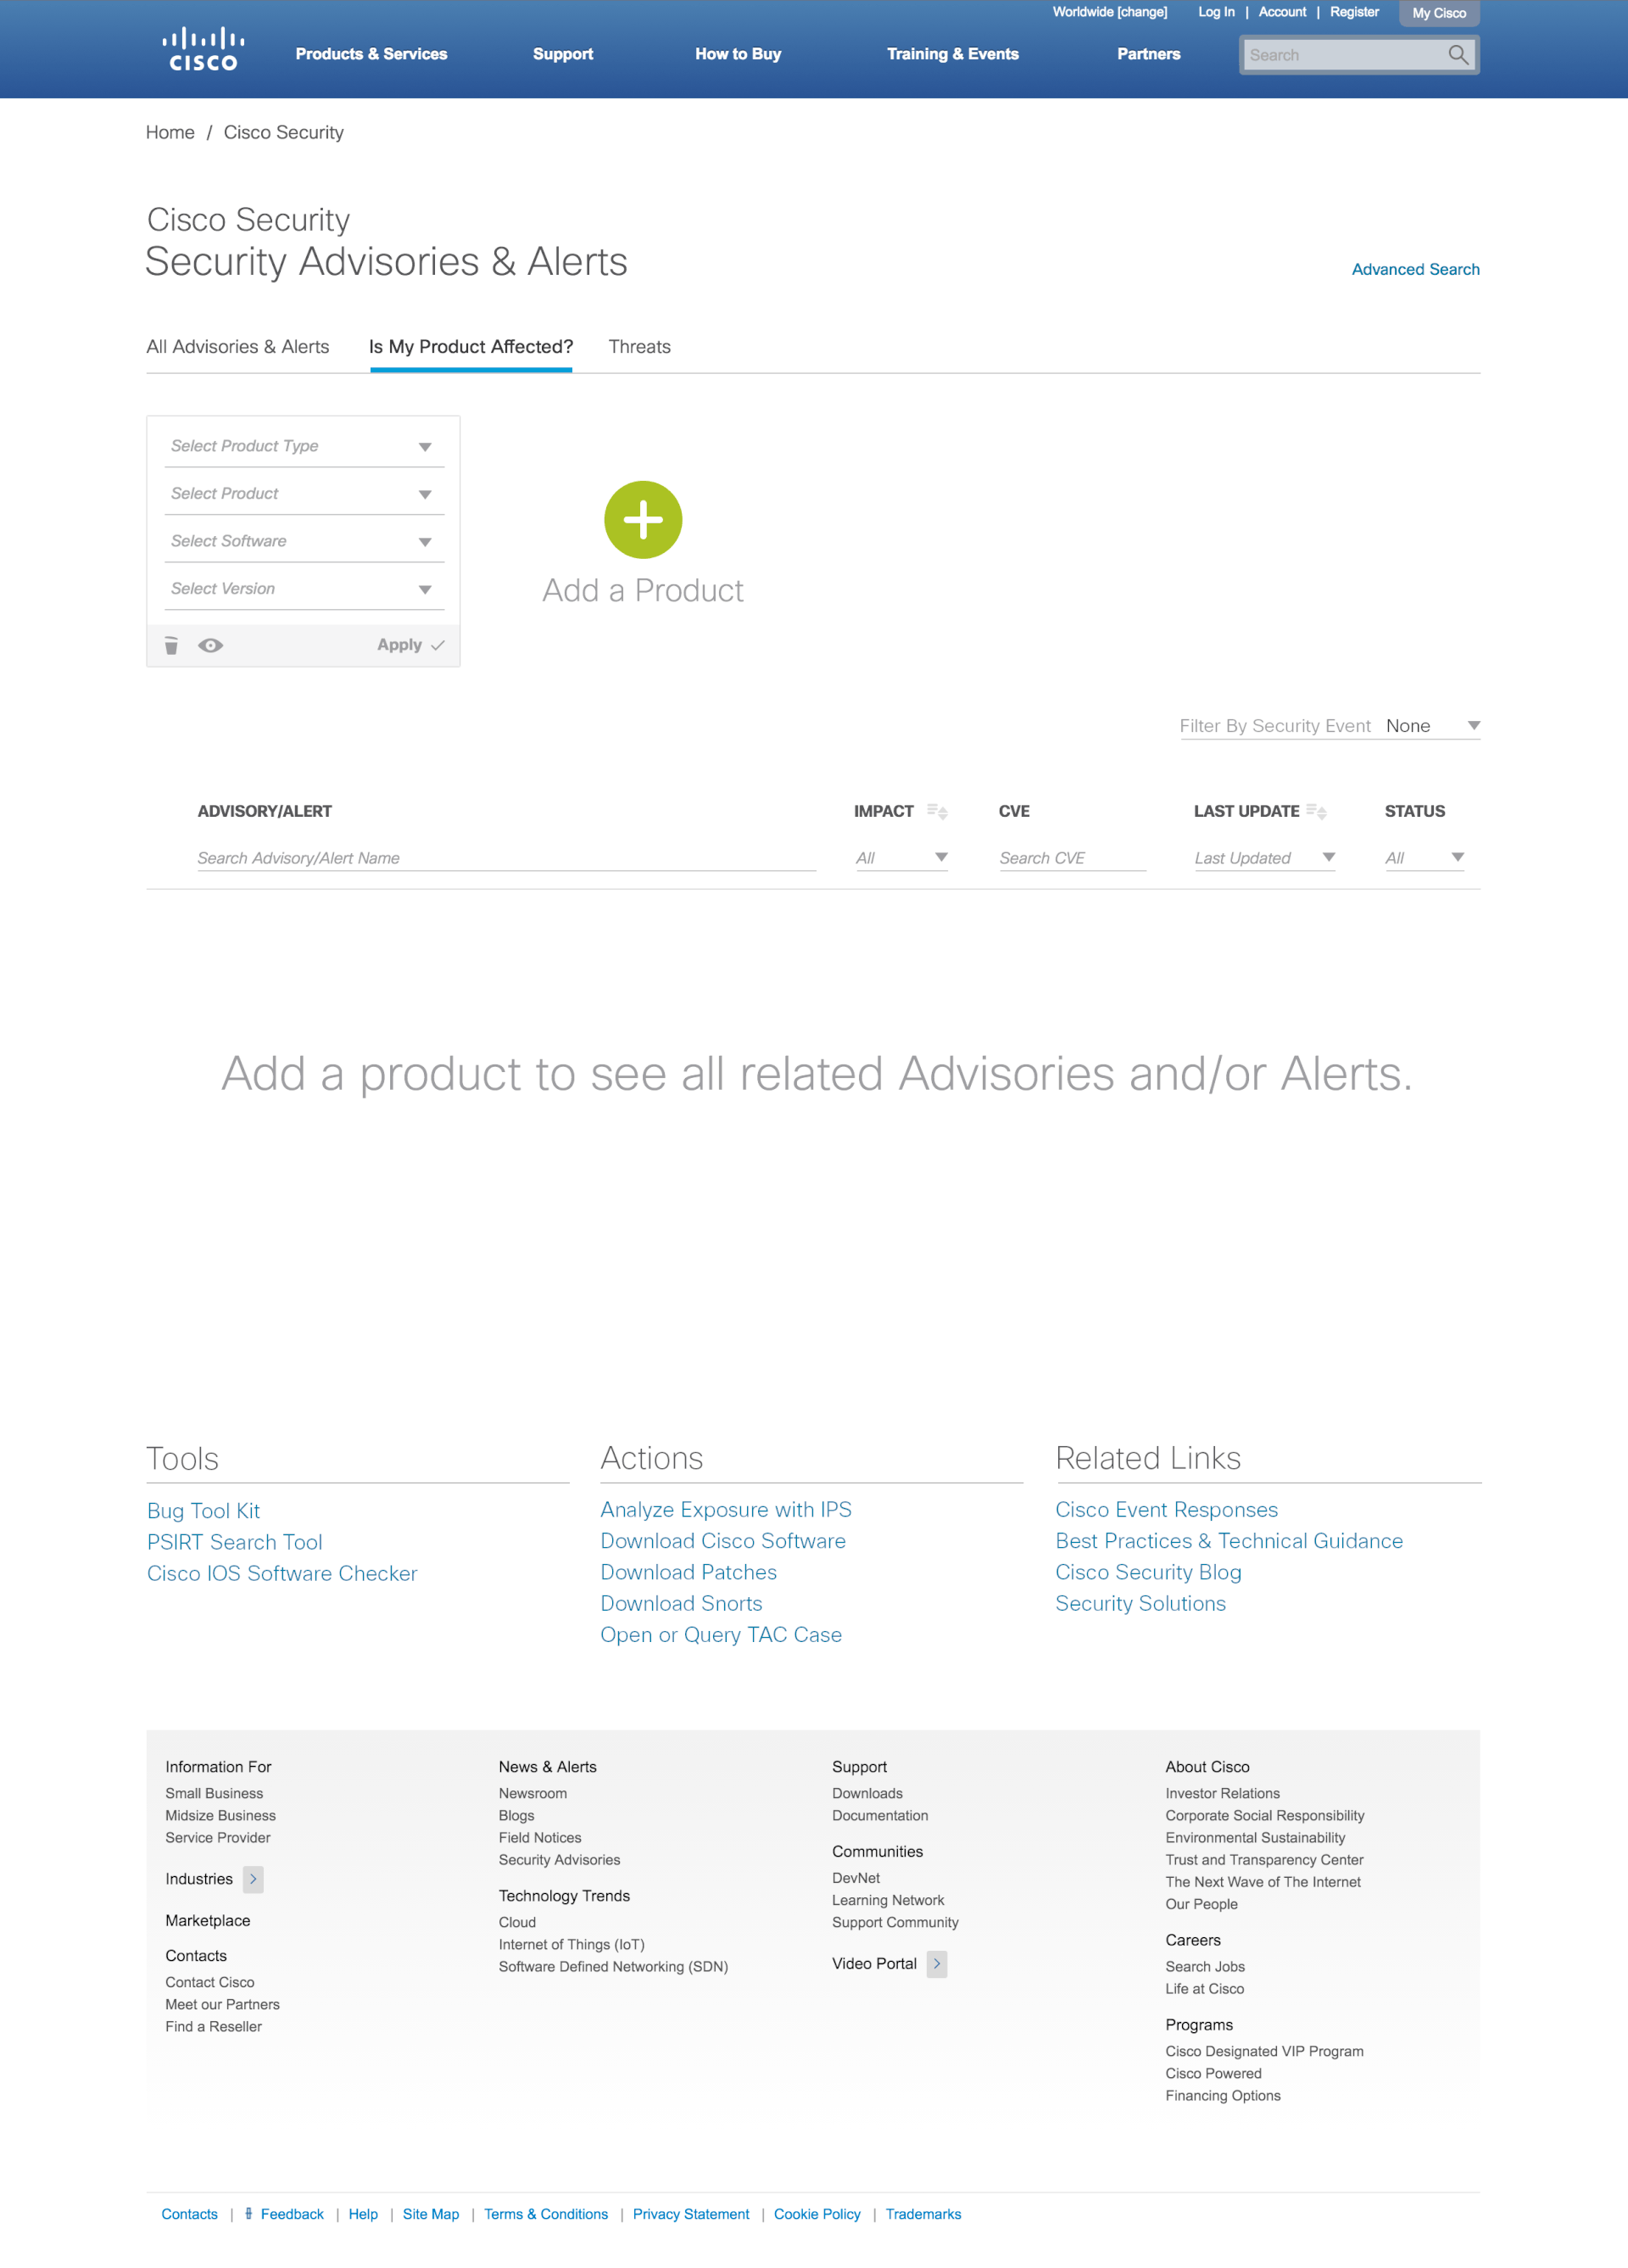
Task: Click the Video Portal arrow icon
Action: [937, 1964]
